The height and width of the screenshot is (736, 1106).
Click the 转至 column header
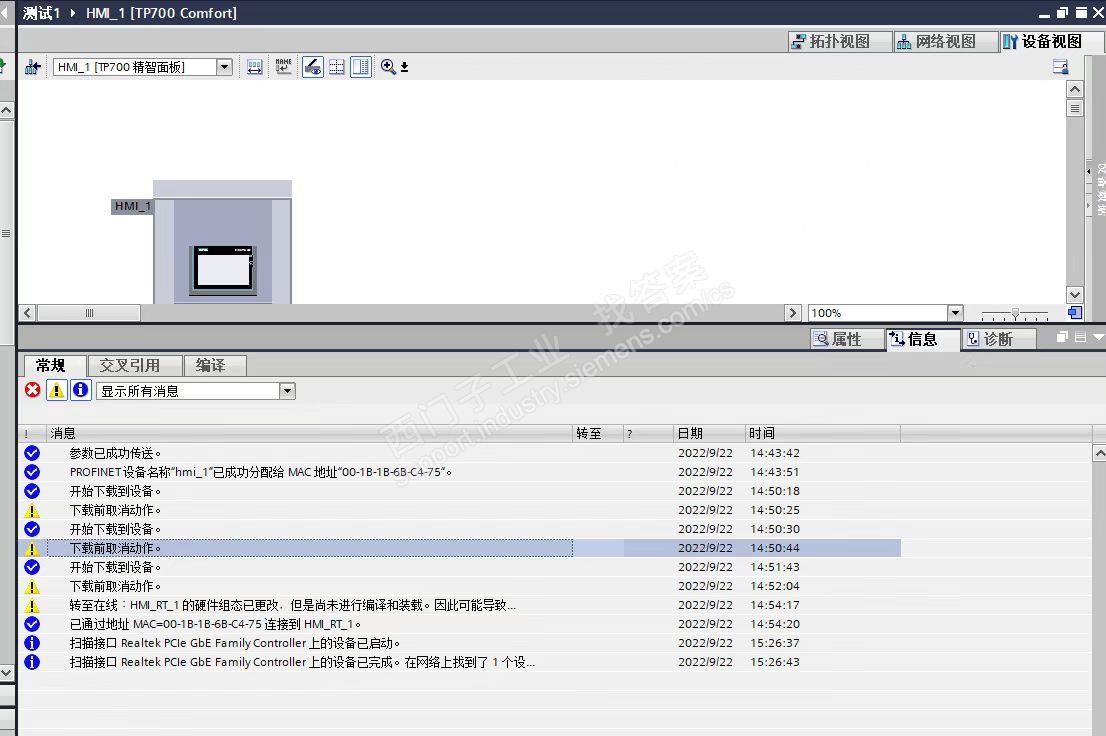click(597, 433)
